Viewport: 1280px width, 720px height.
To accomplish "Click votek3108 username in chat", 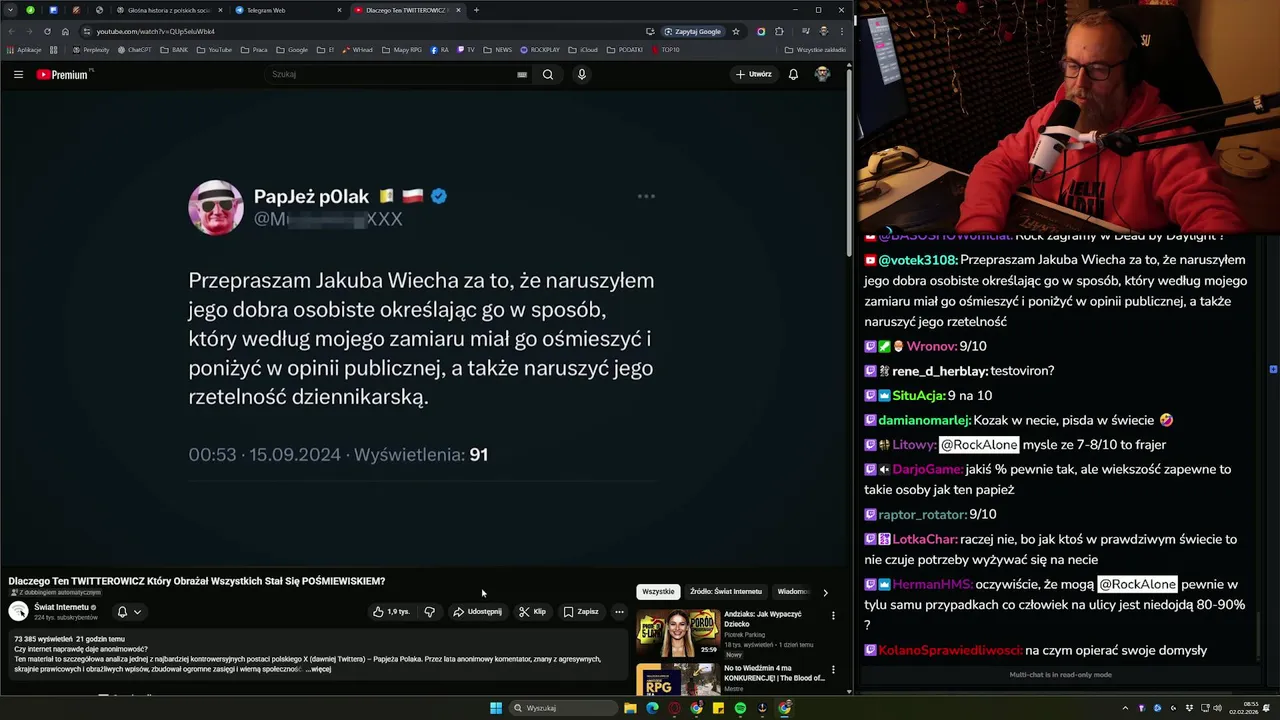I will click(x=917, y=260).
